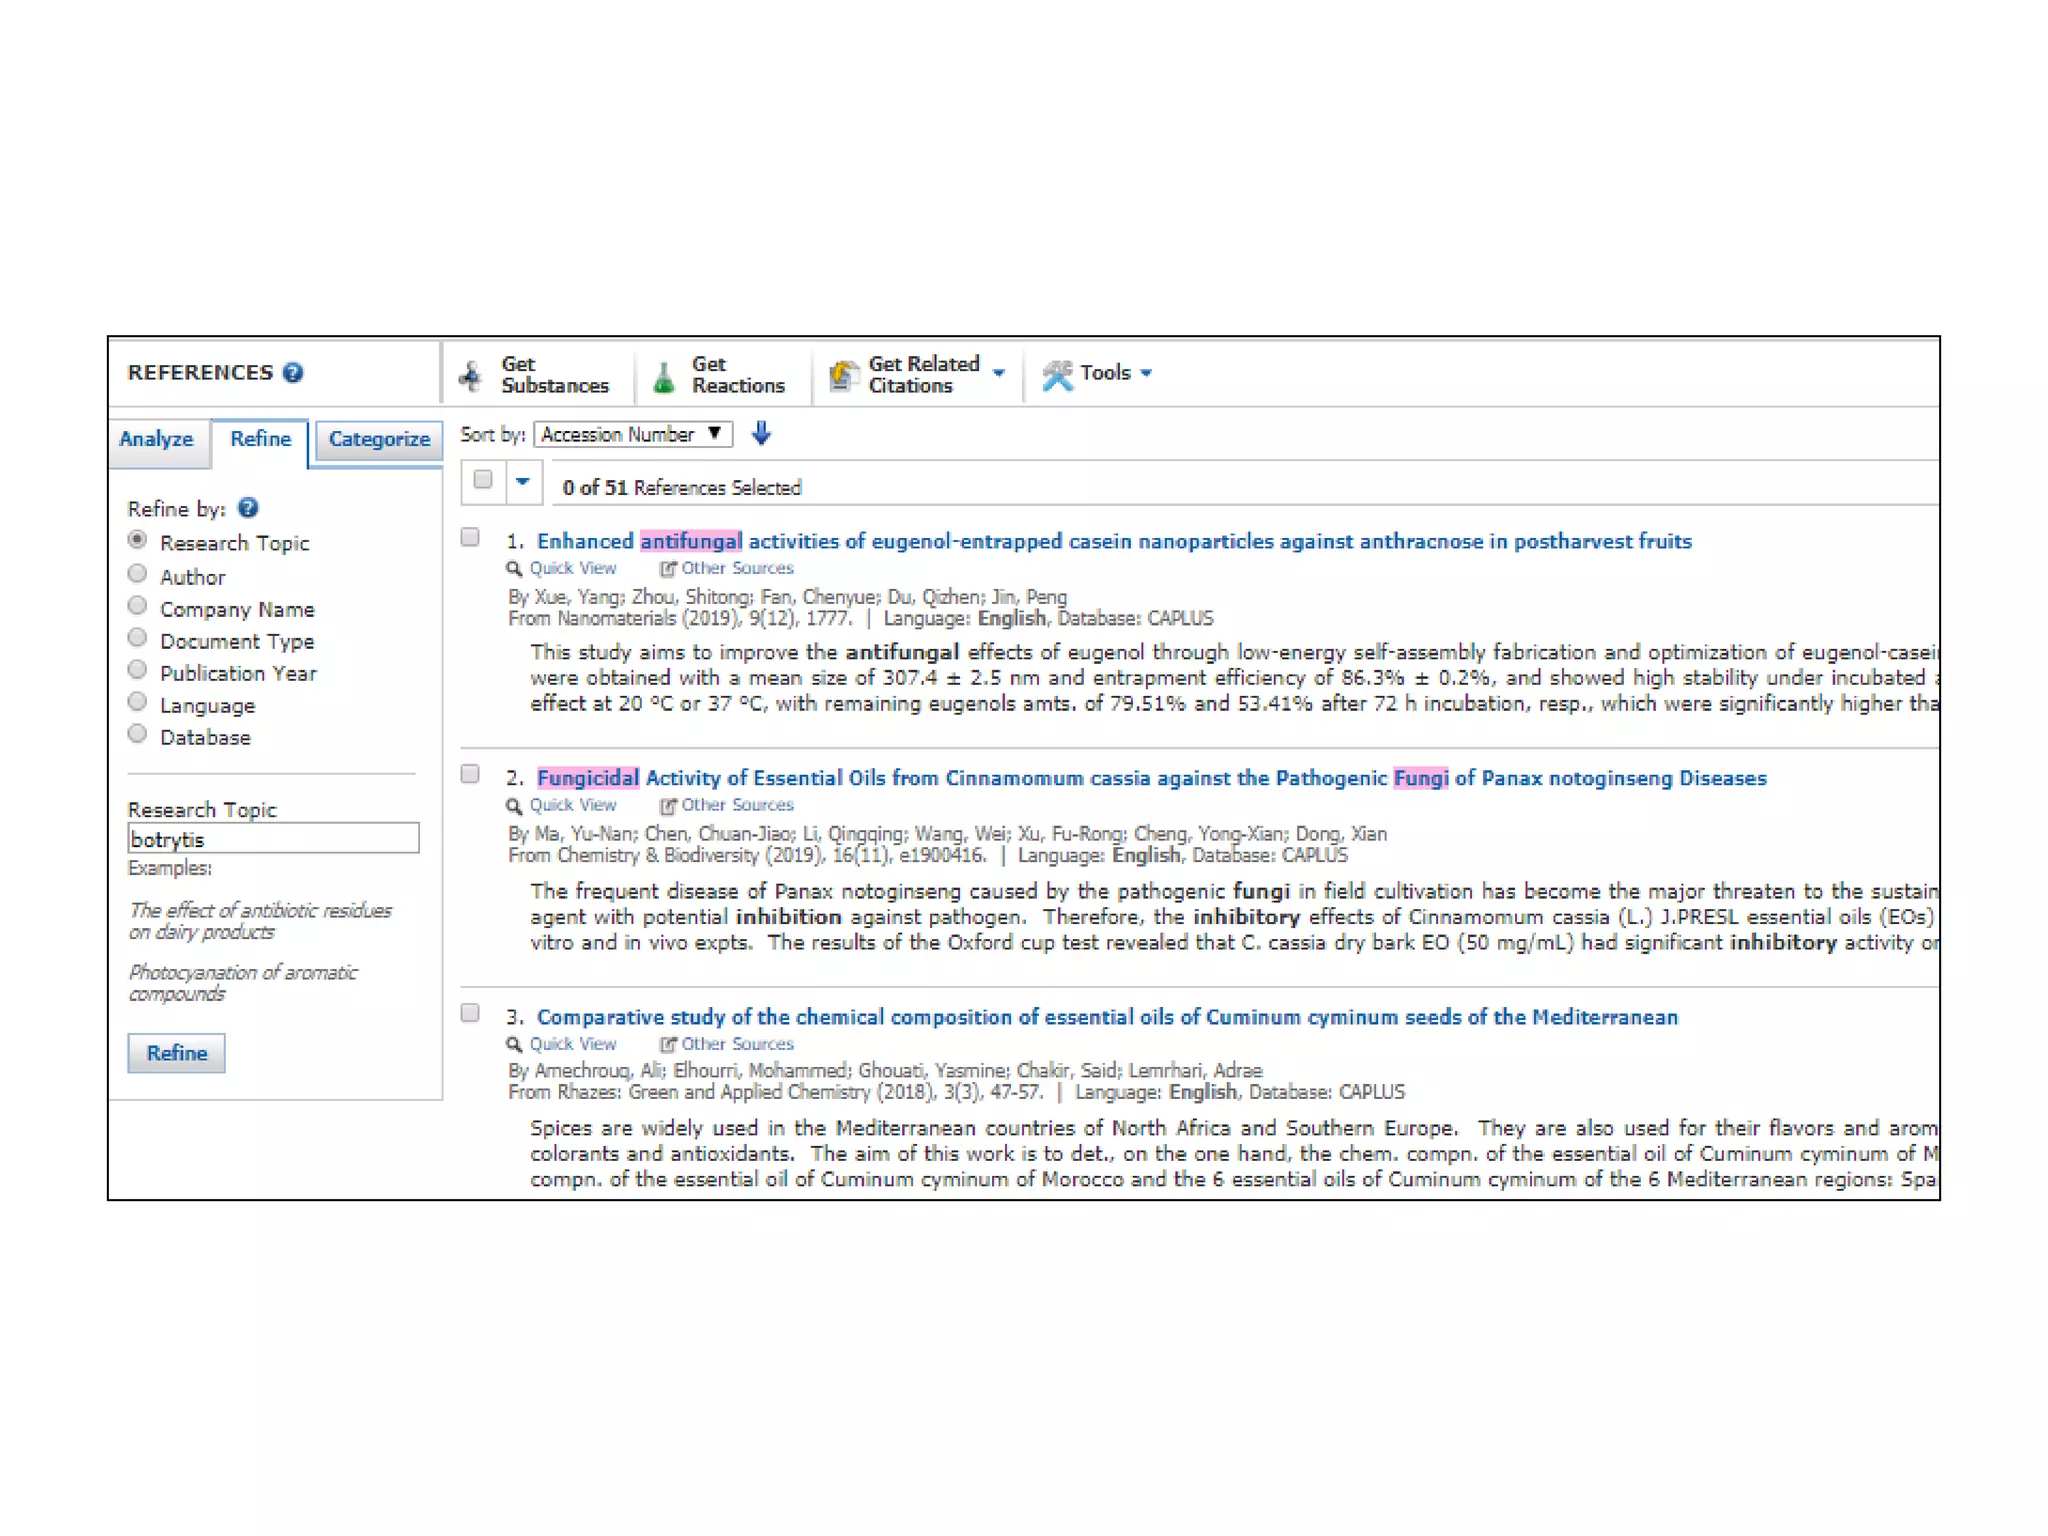2048x1536 pixels.
Task: Expand the Get Related Citations dropdown arrow
Action: [998, 373]
